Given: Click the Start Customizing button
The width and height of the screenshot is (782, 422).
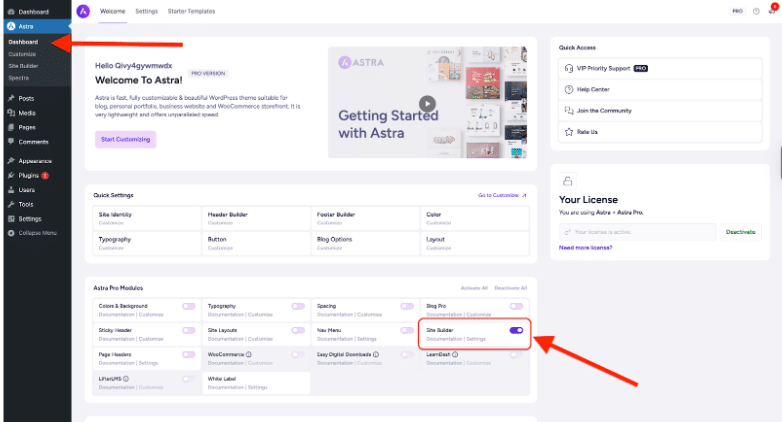Looking at the screenshot, I should click(126, 139).
